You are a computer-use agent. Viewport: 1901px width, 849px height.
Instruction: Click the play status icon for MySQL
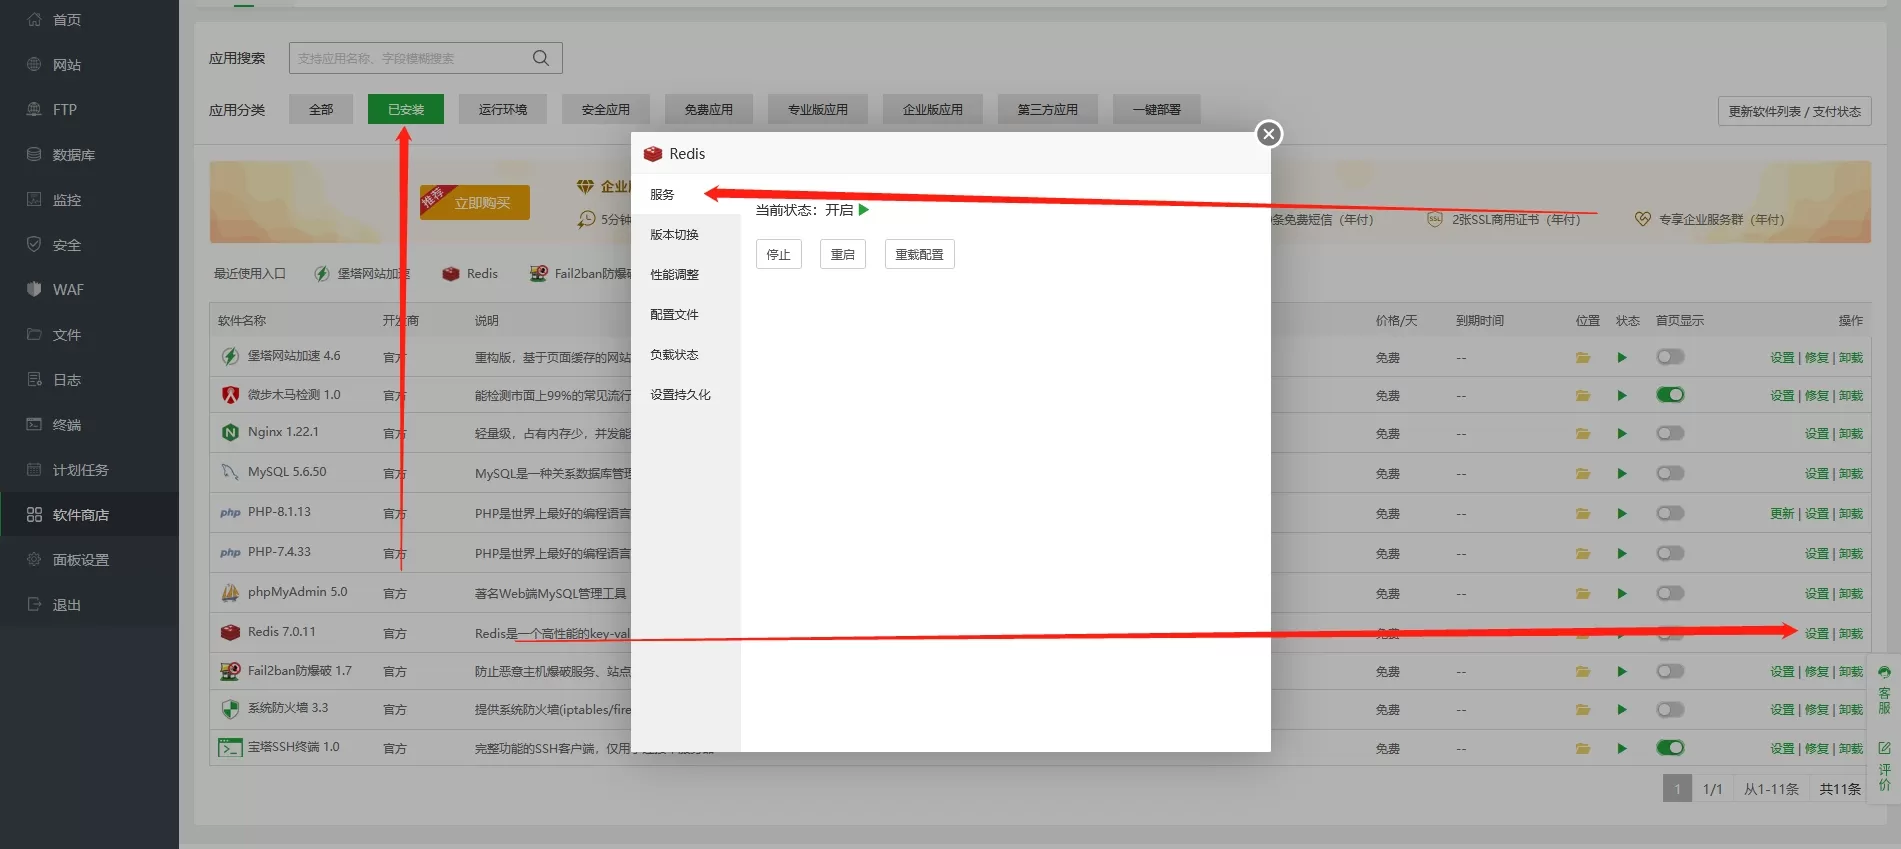1622,474
